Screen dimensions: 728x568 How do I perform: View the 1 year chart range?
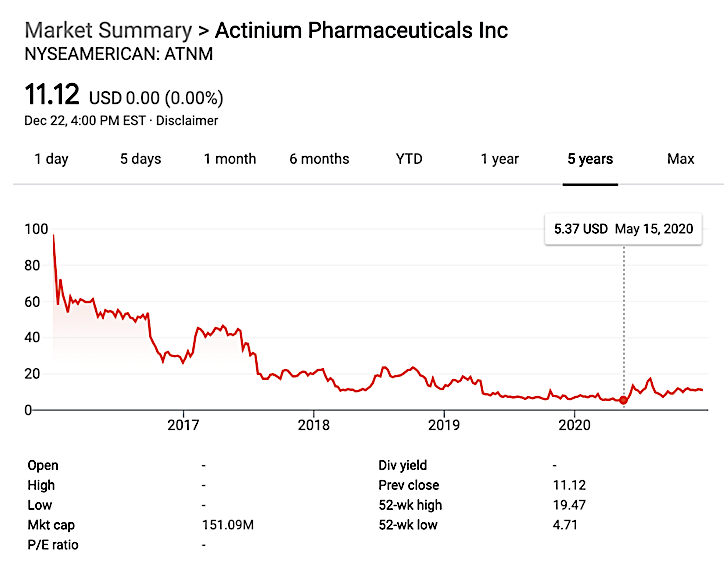[499, 159]
